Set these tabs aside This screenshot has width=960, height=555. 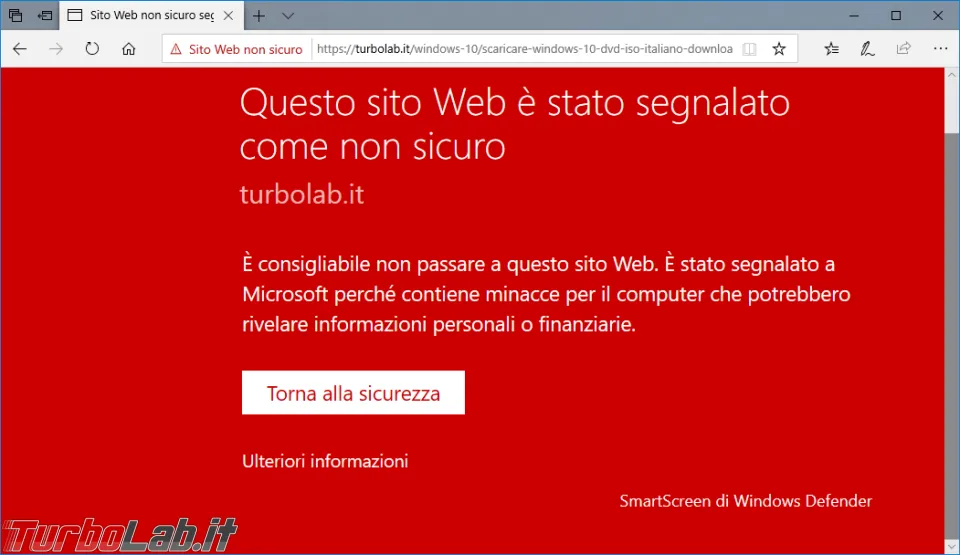point(45,15)
